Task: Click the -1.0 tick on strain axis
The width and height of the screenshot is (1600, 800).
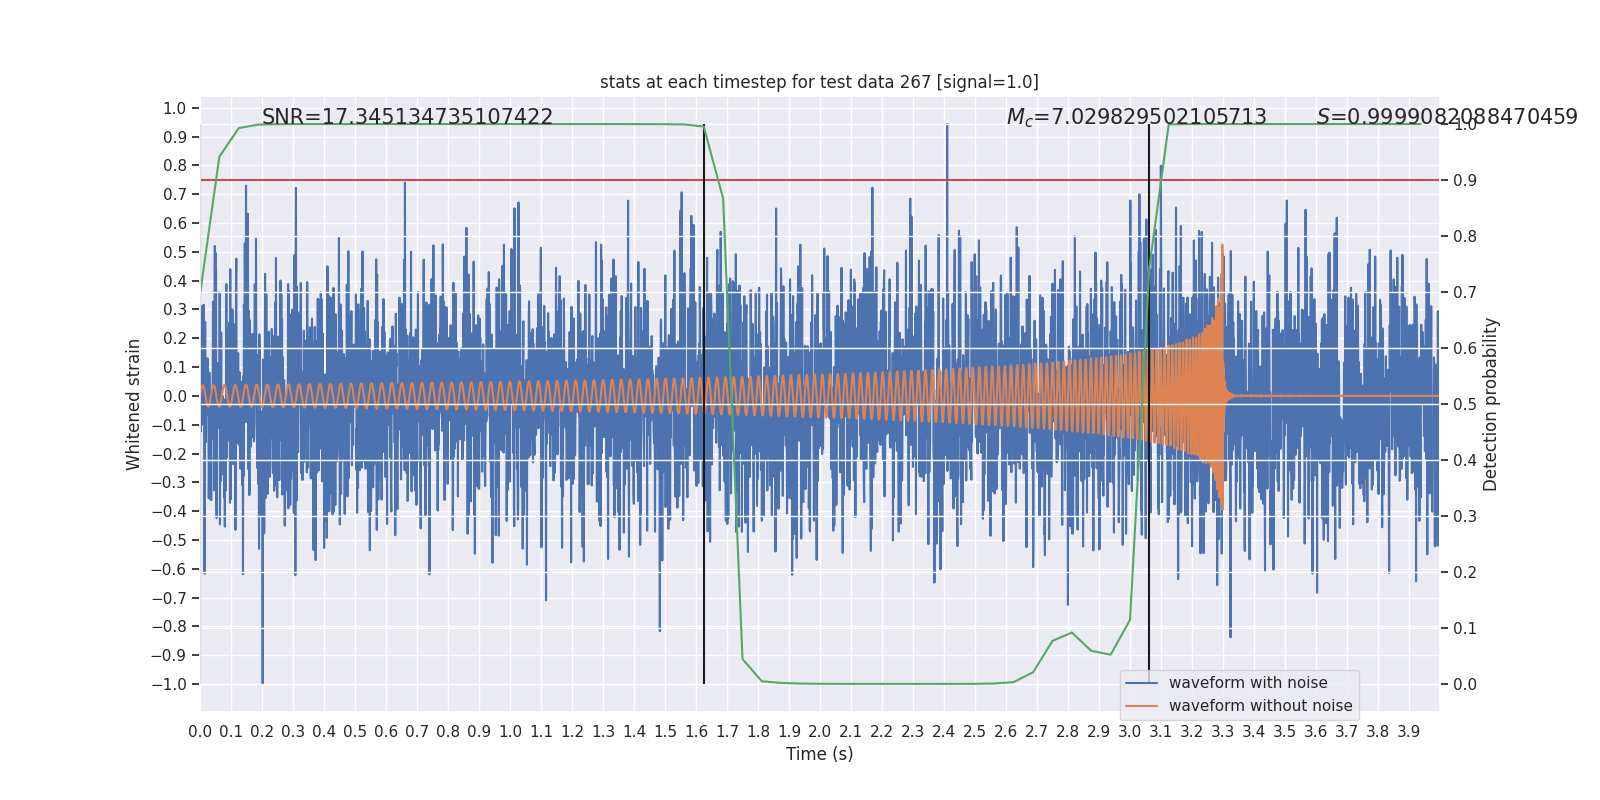Action: 169,684
